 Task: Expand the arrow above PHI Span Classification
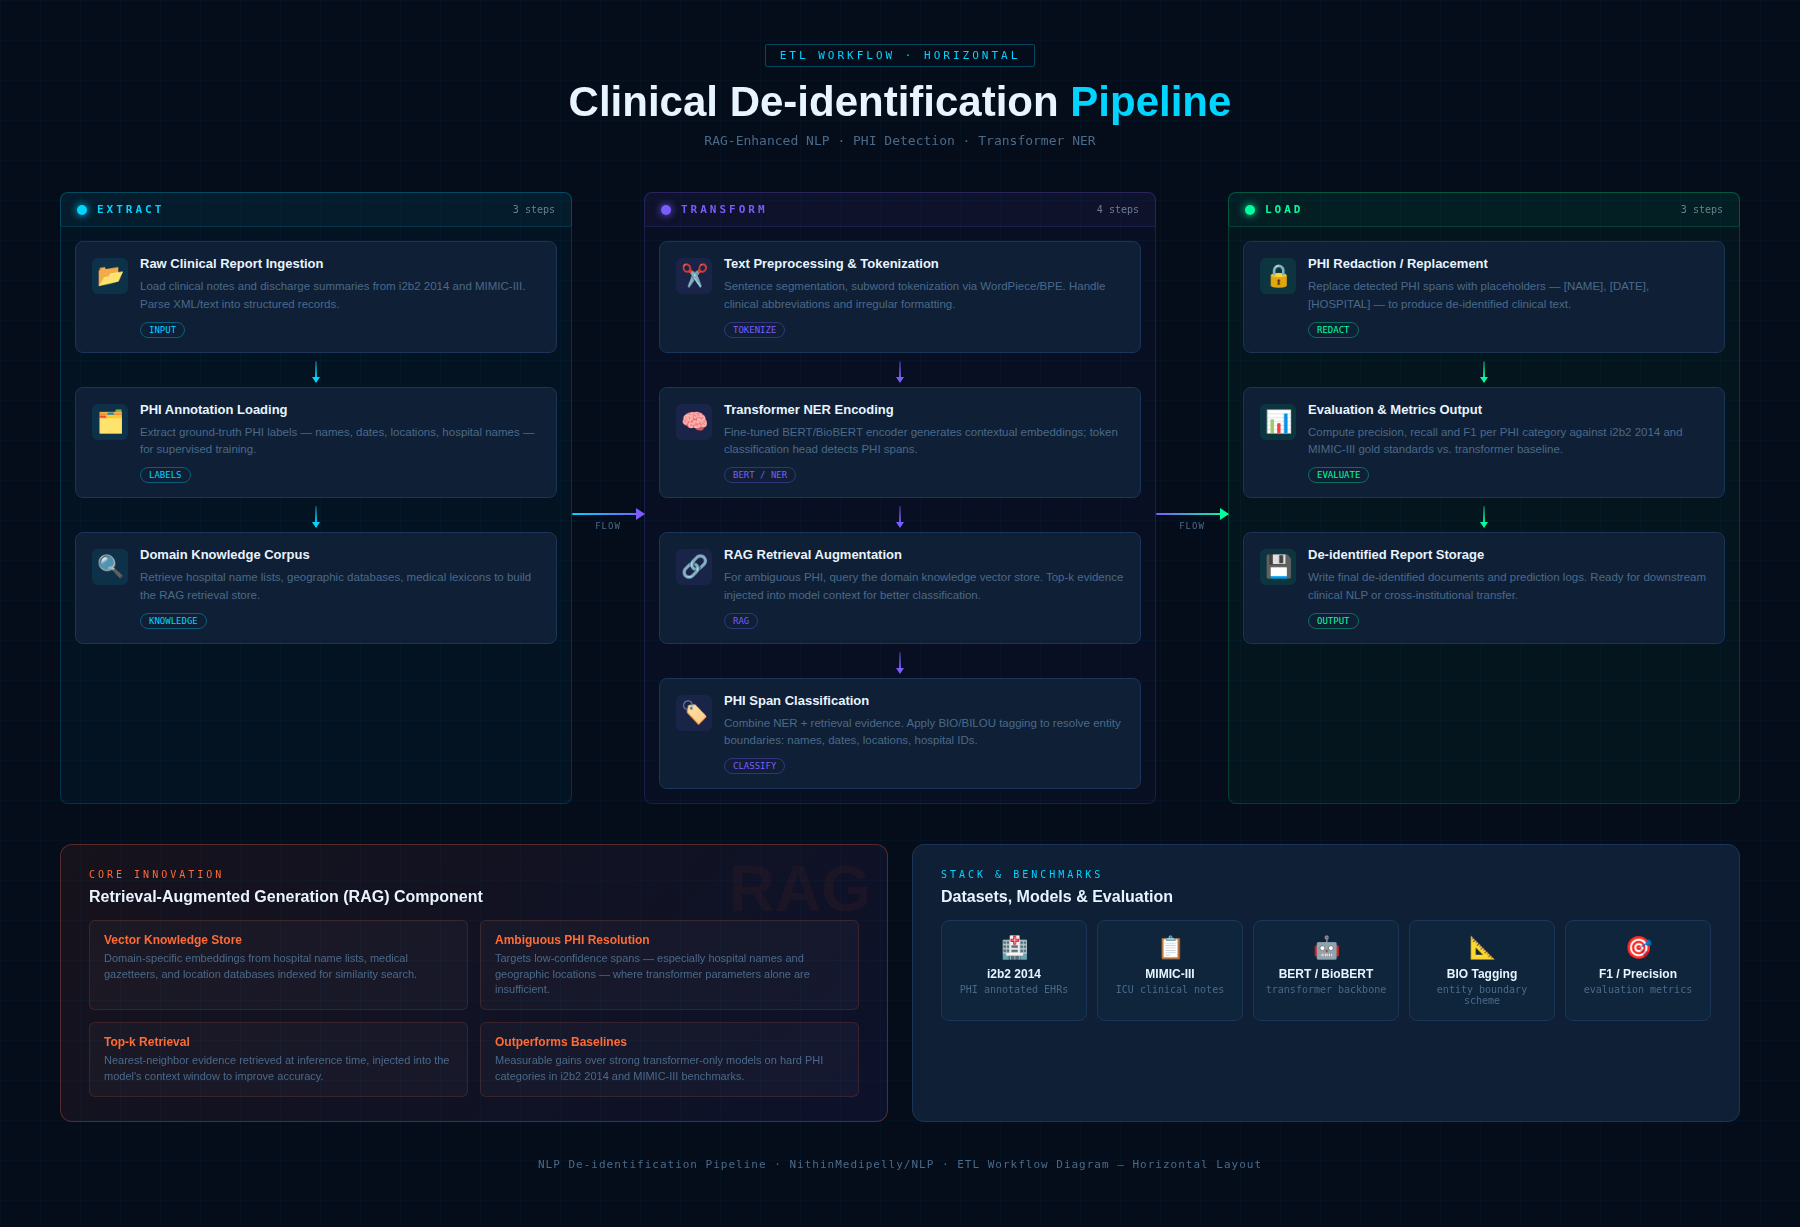coord(899,662)
